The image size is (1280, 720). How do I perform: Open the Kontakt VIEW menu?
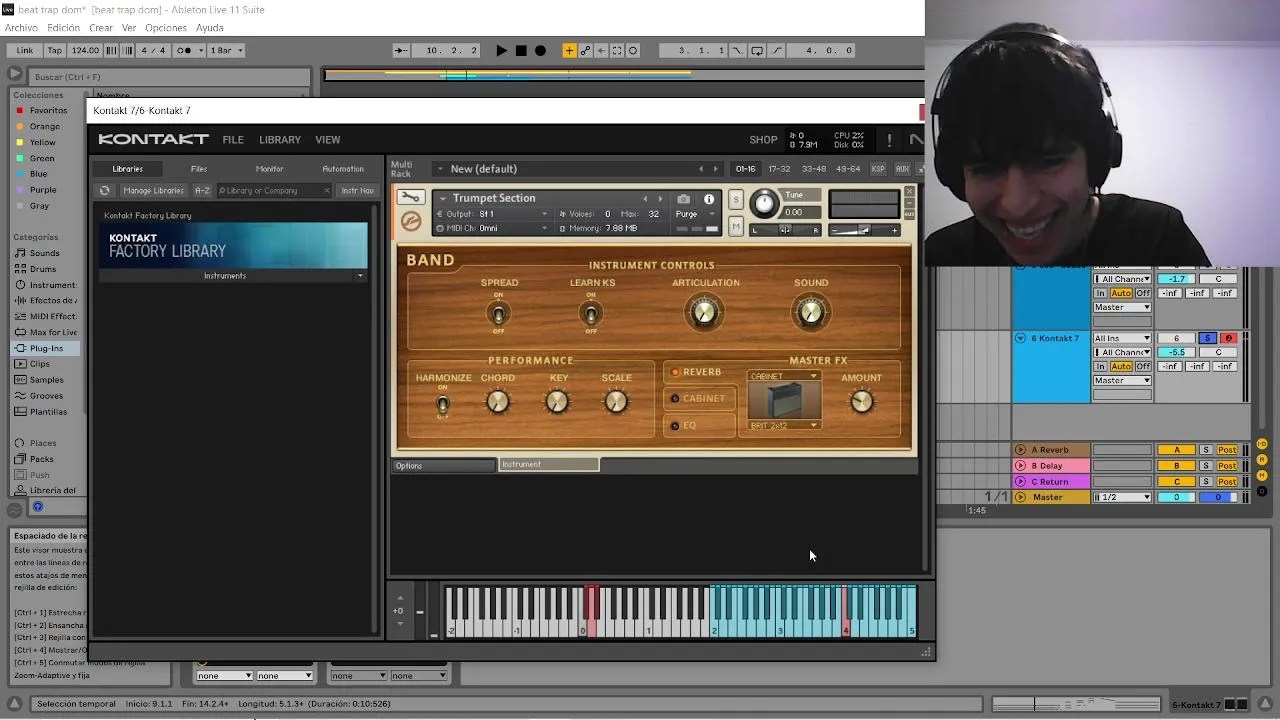click(328, 140)
